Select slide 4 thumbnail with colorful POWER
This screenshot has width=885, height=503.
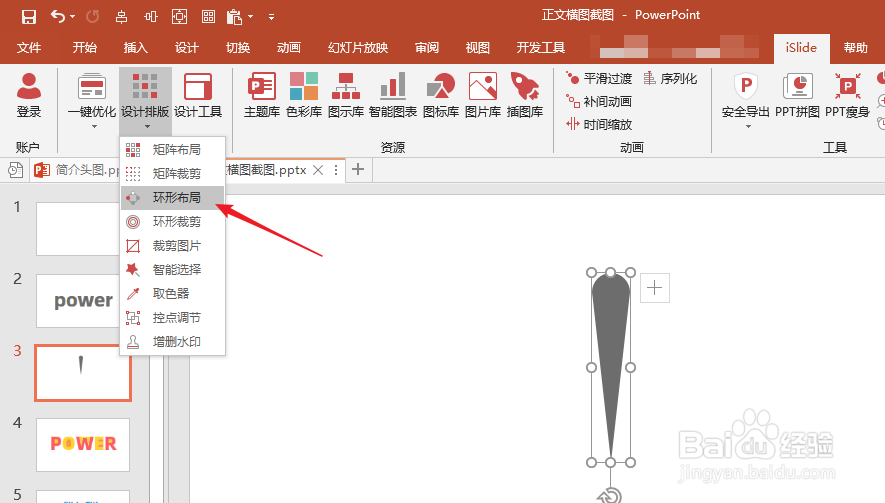(83, 444)
